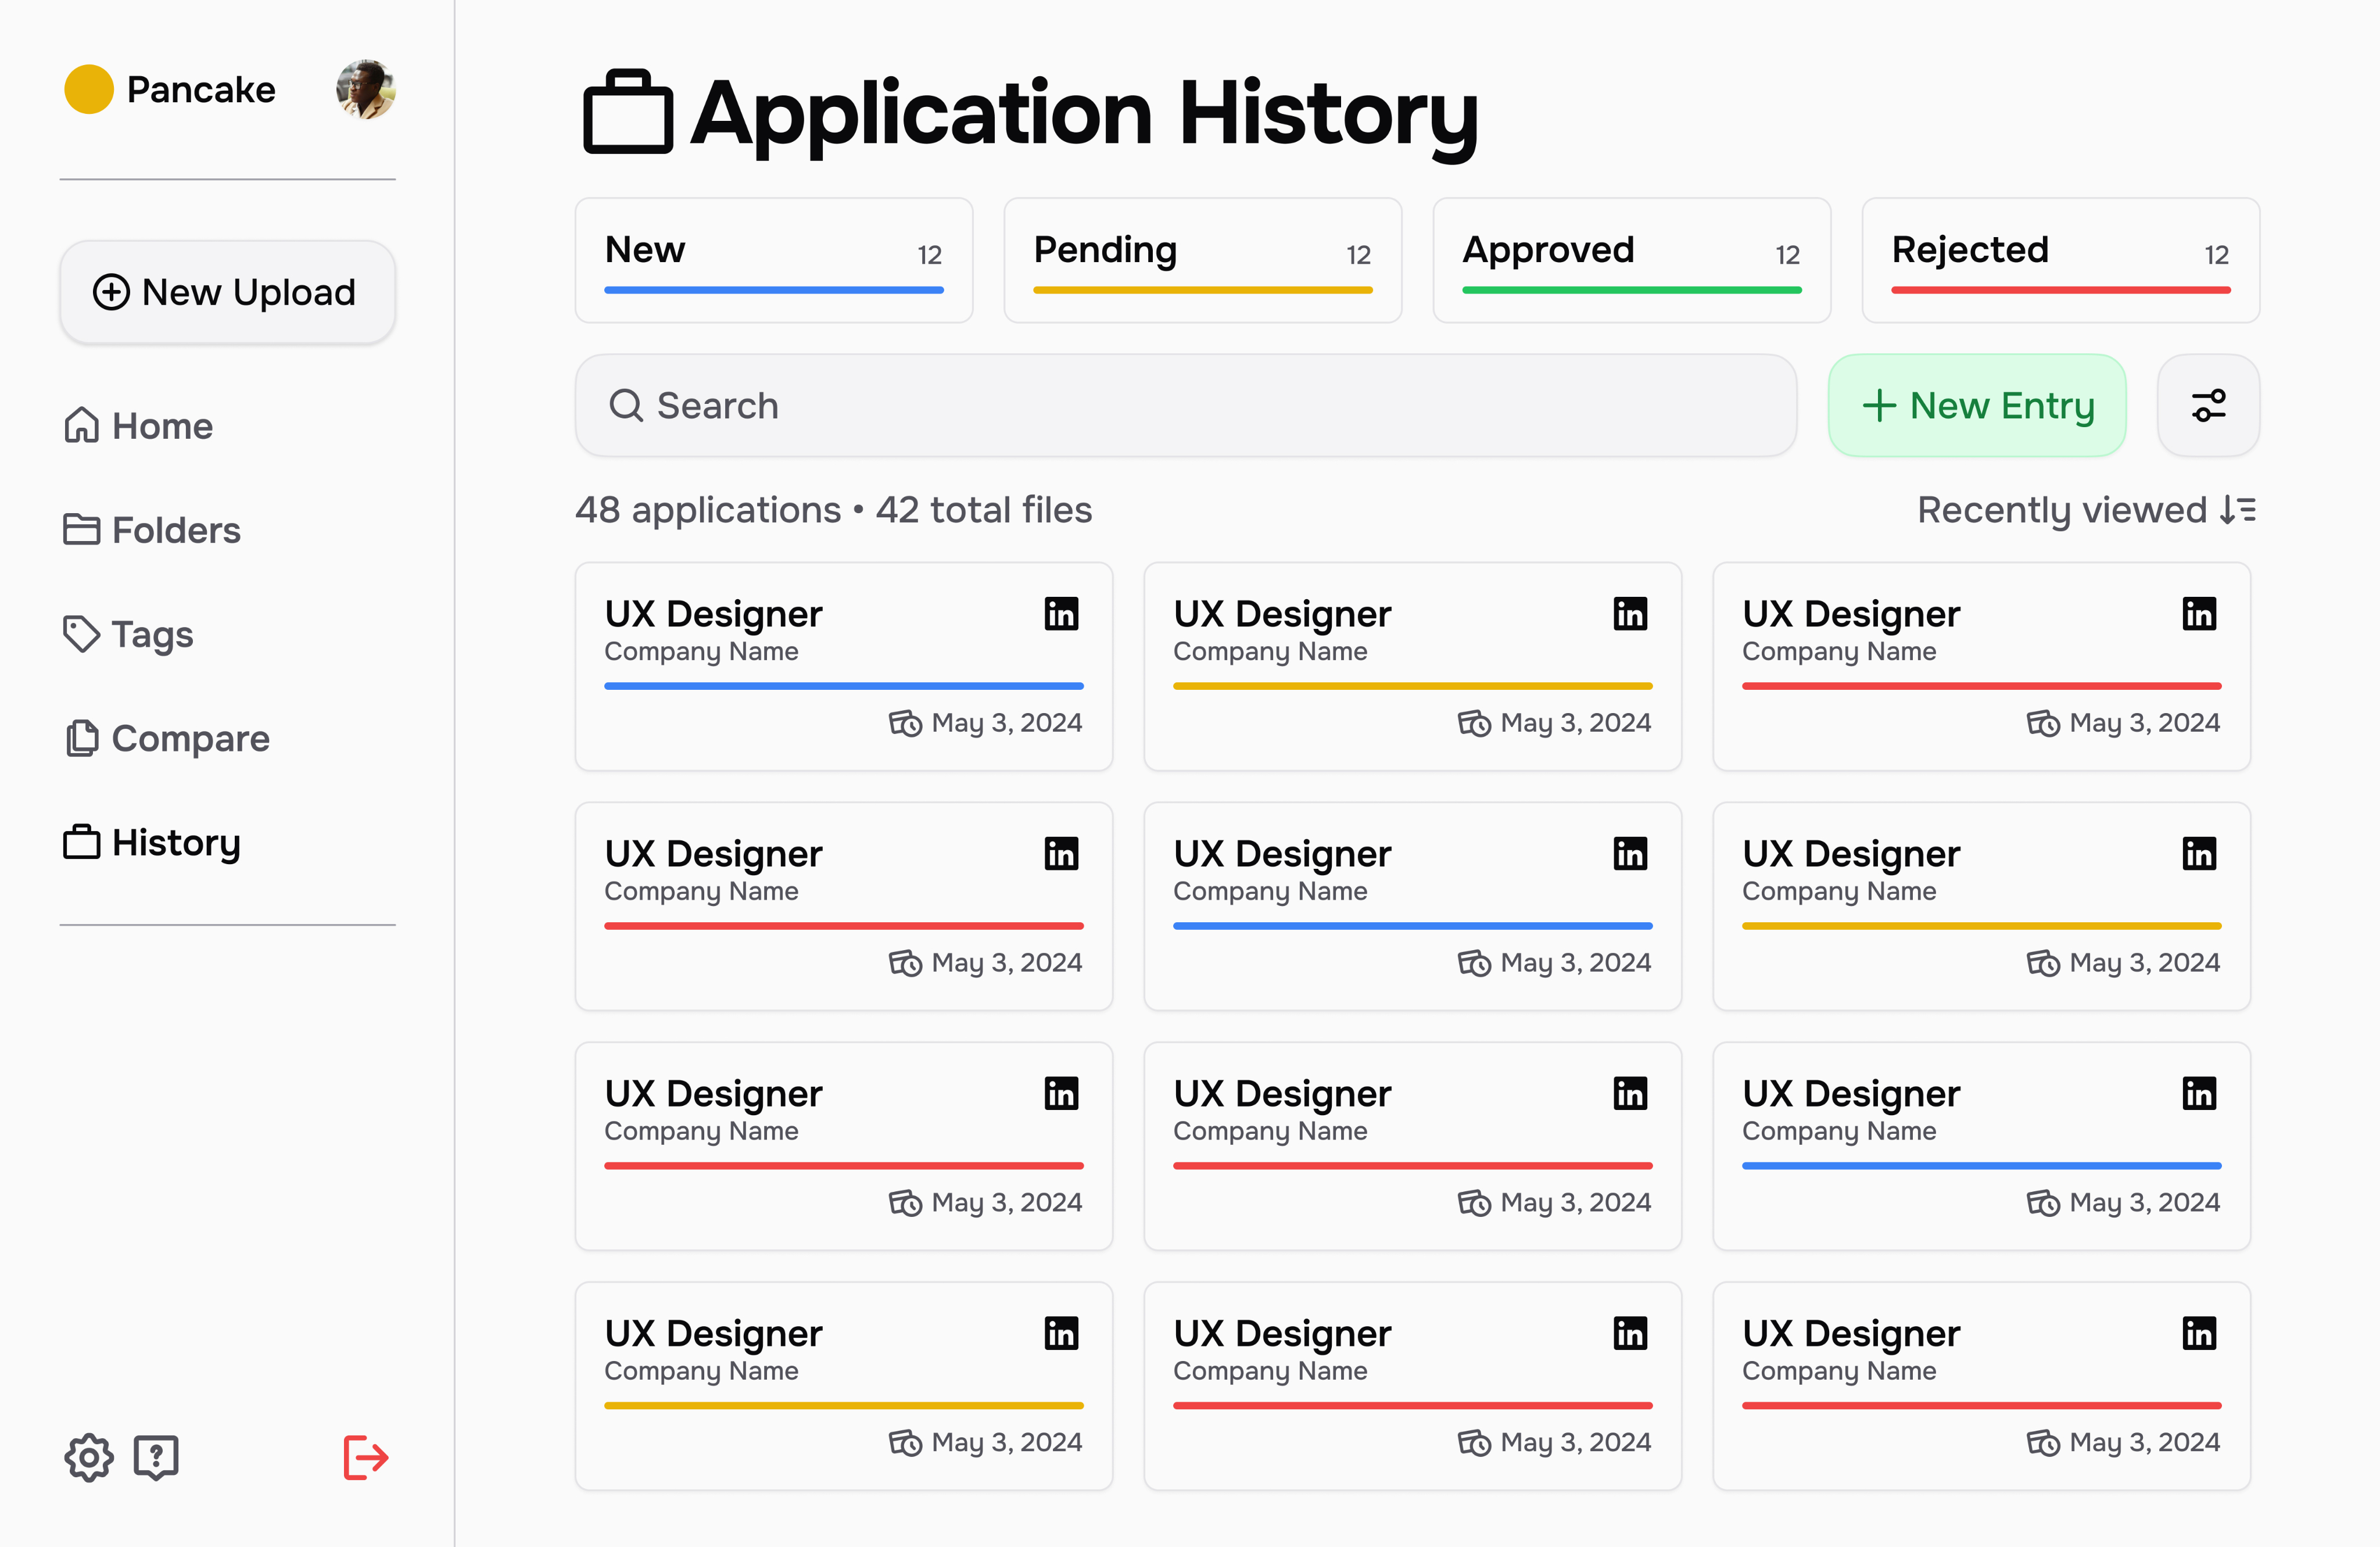This screenshot has height=1547, width=2380.
Task: Click inside the Search input field
Action: pyautogui.click(x=1100, y=405)
